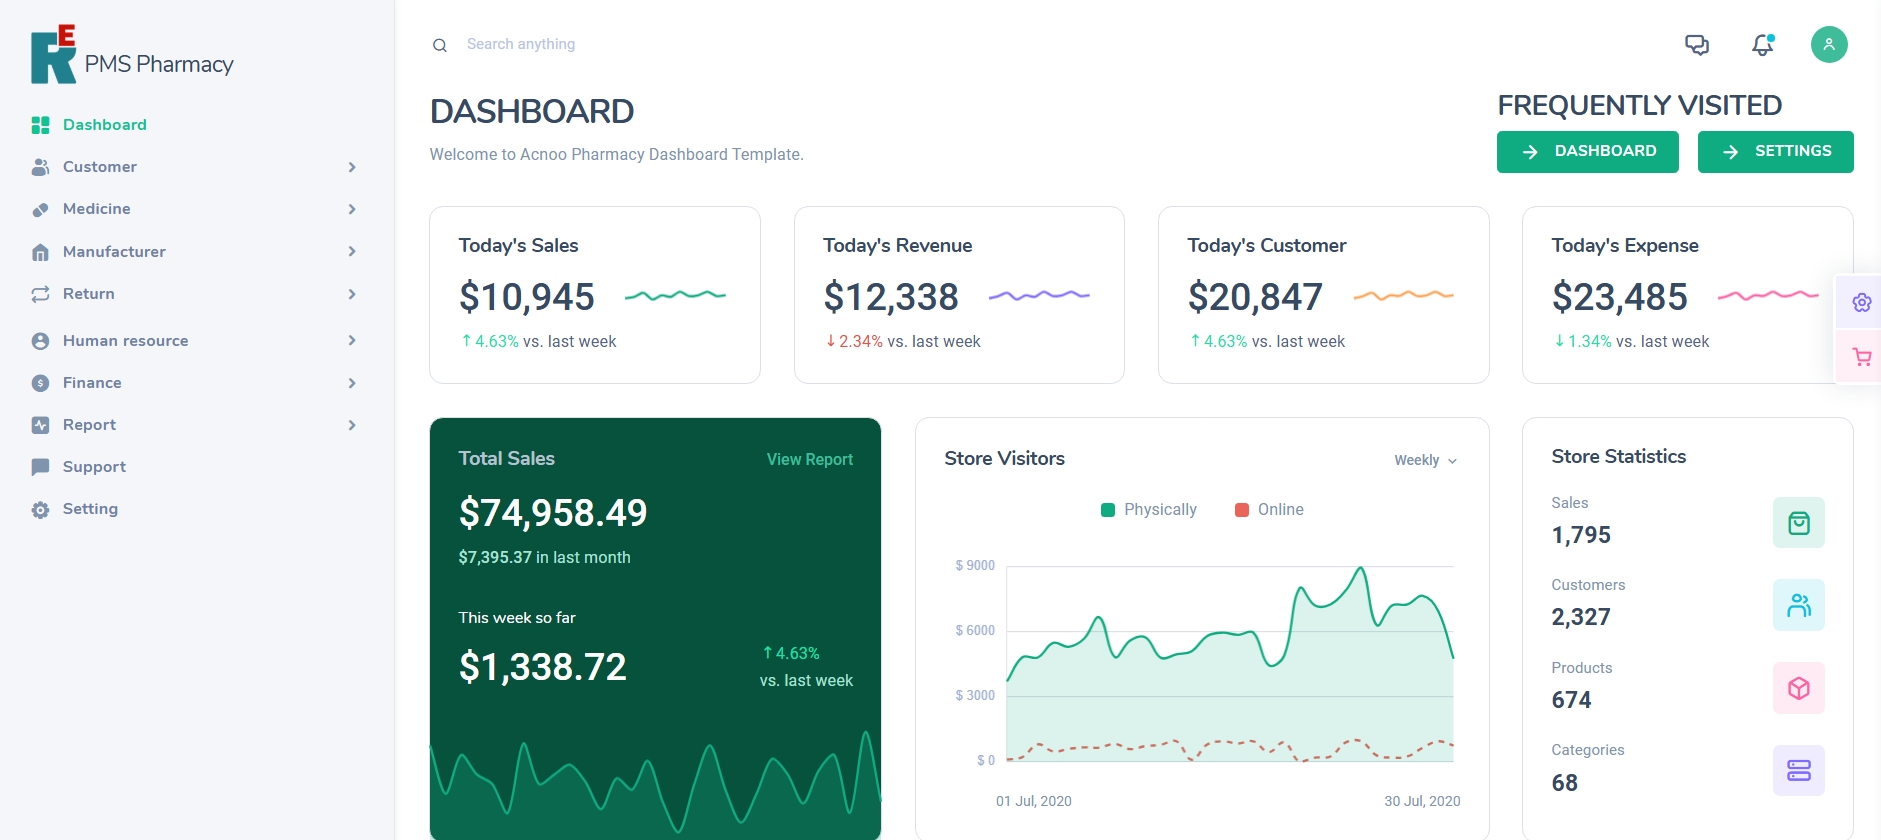Click the PMS Pharmacy logo icon
This screenshot has width=1881, height=840.
pos(54,54)
